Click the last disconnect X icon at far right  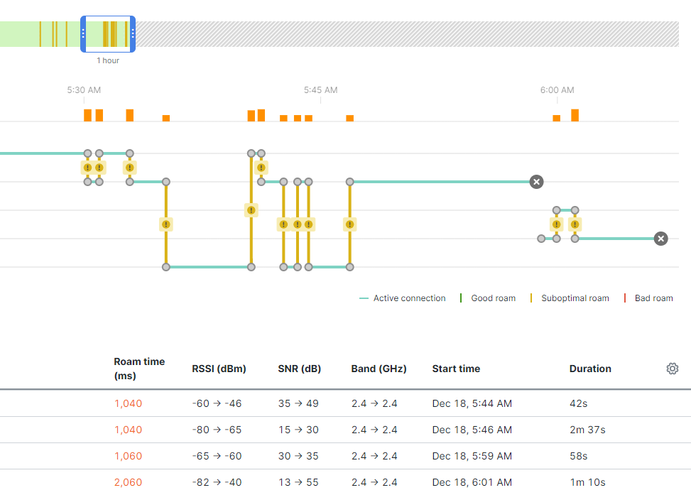coord(660,239)
